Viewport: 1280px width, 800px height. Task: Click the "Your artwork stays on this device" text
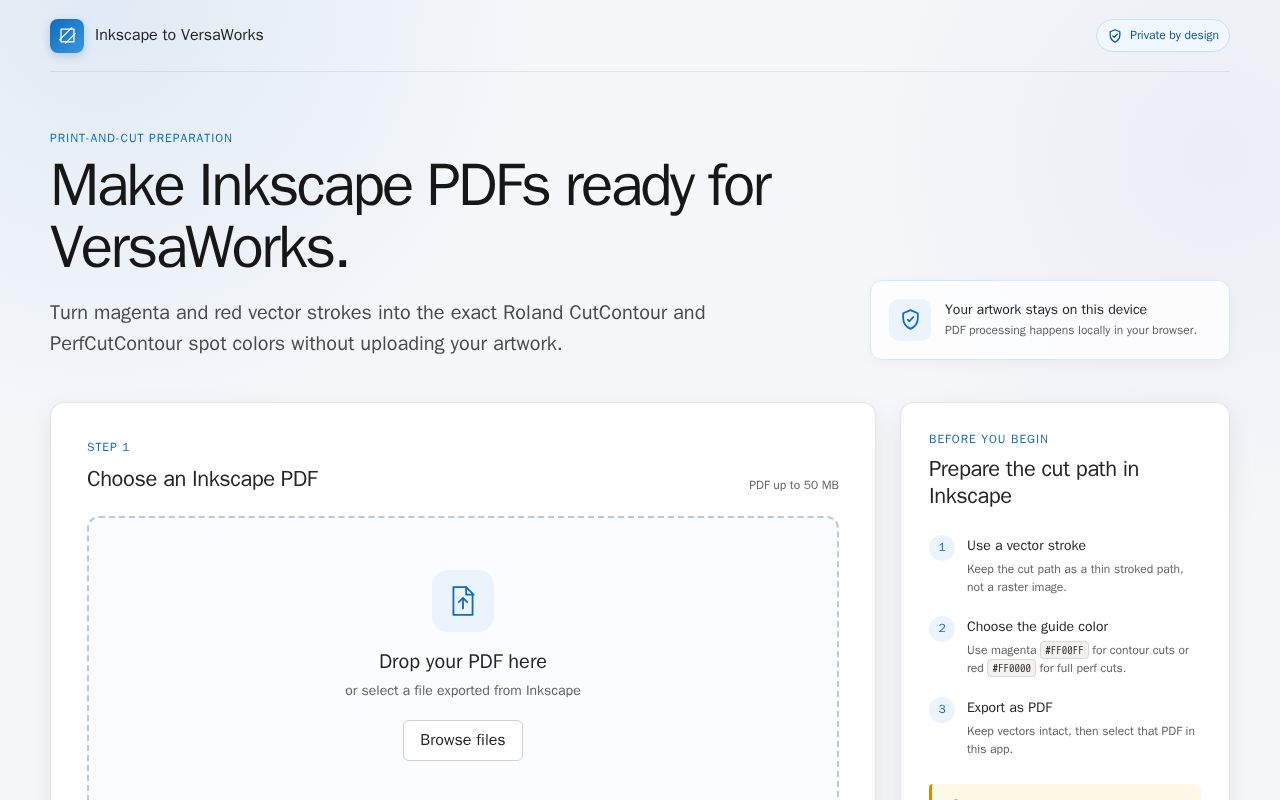(1046, 310)
